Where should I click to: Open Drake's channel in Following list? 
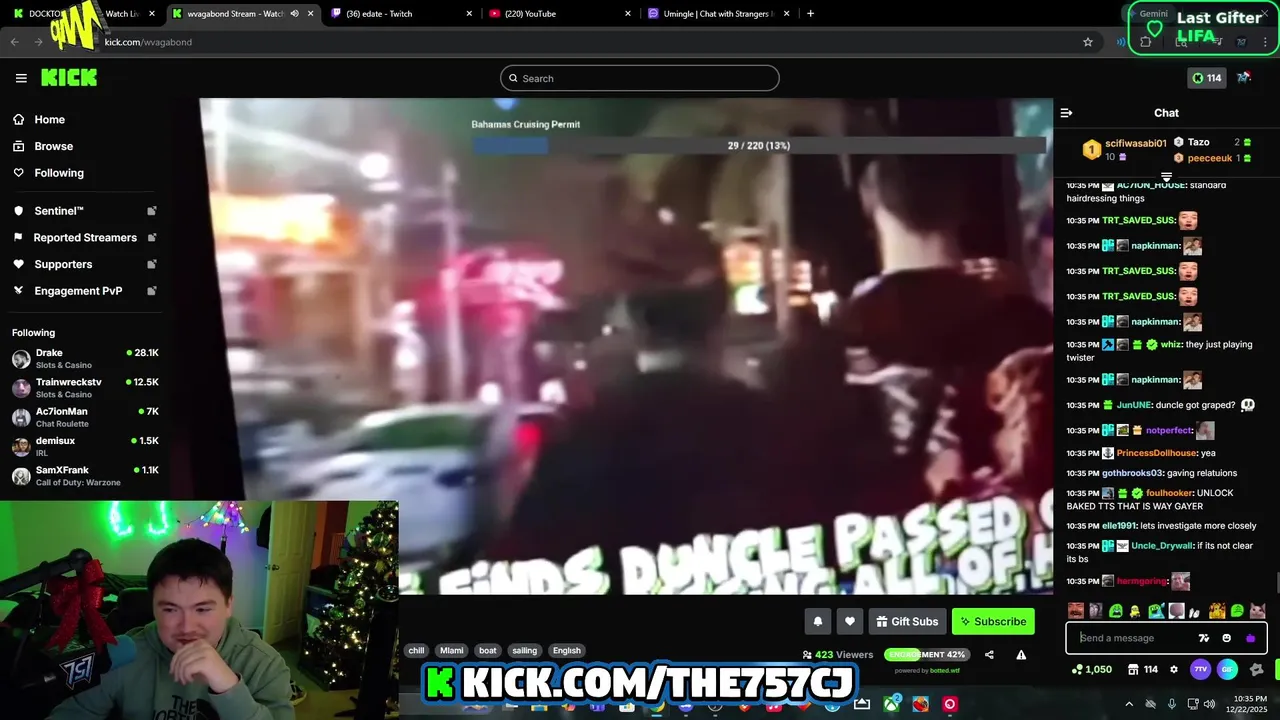[x=85, y=359]
